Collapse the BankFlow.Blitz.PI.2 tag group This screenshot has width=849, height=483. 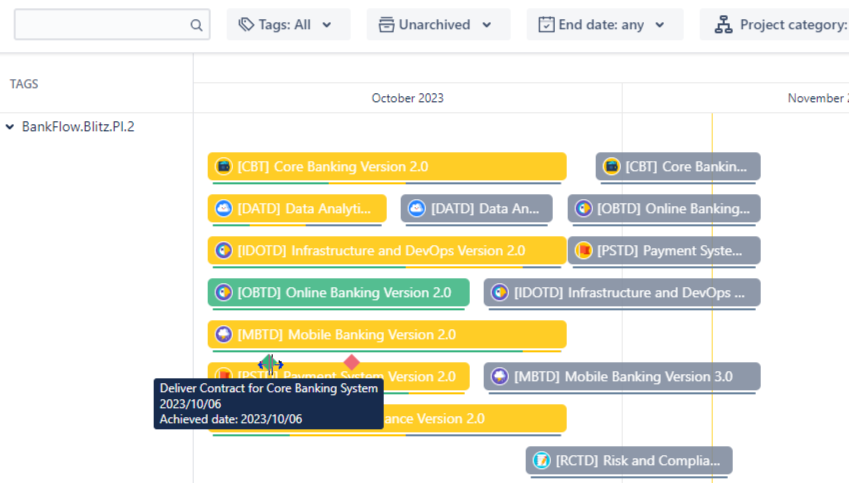pos(10,127)
